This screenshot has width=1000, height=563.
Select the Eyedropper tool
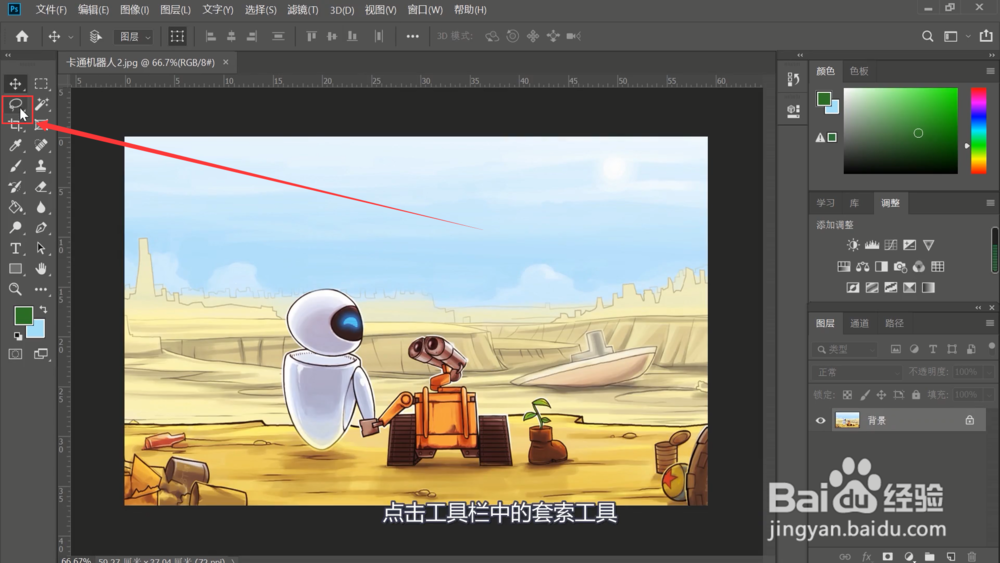[15, 145]
